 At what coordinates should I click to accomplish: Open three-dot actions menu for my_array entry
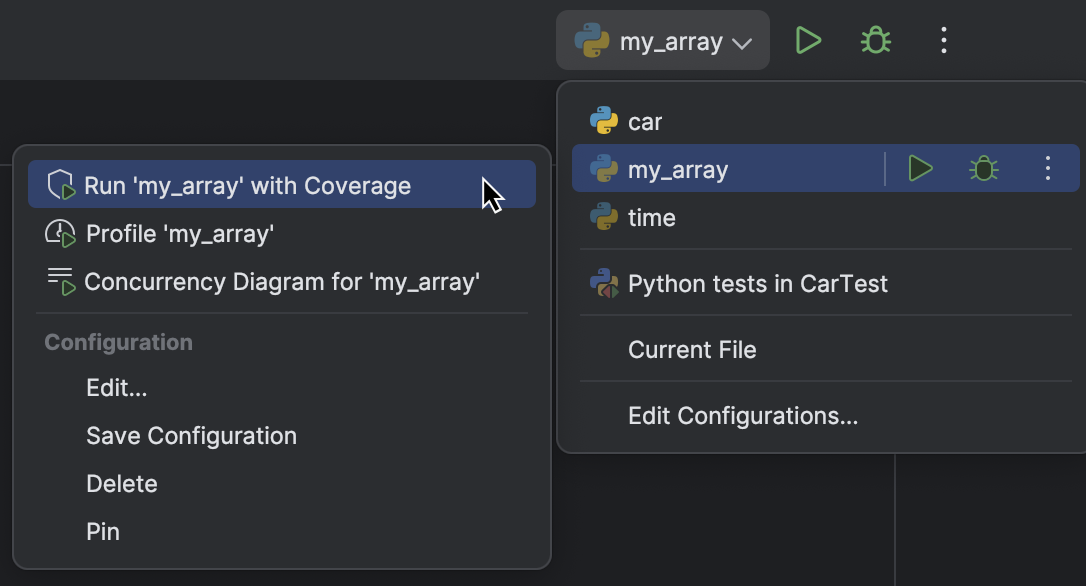(1047, 168)
